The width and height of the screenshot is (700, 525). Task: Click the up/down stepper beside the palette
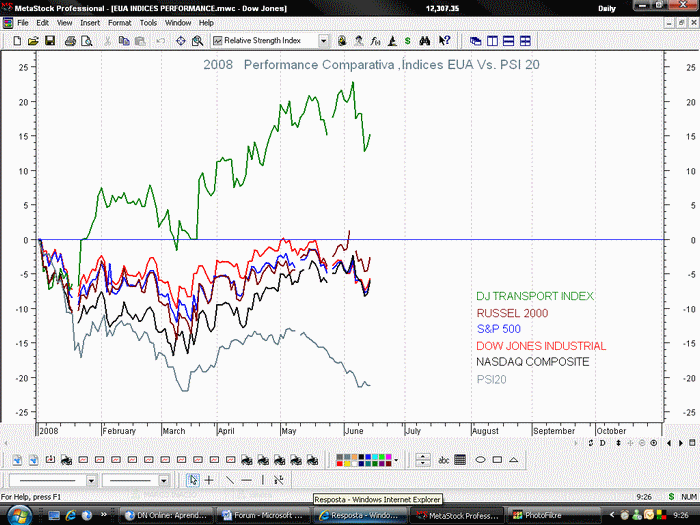click(x=422, y=460)
